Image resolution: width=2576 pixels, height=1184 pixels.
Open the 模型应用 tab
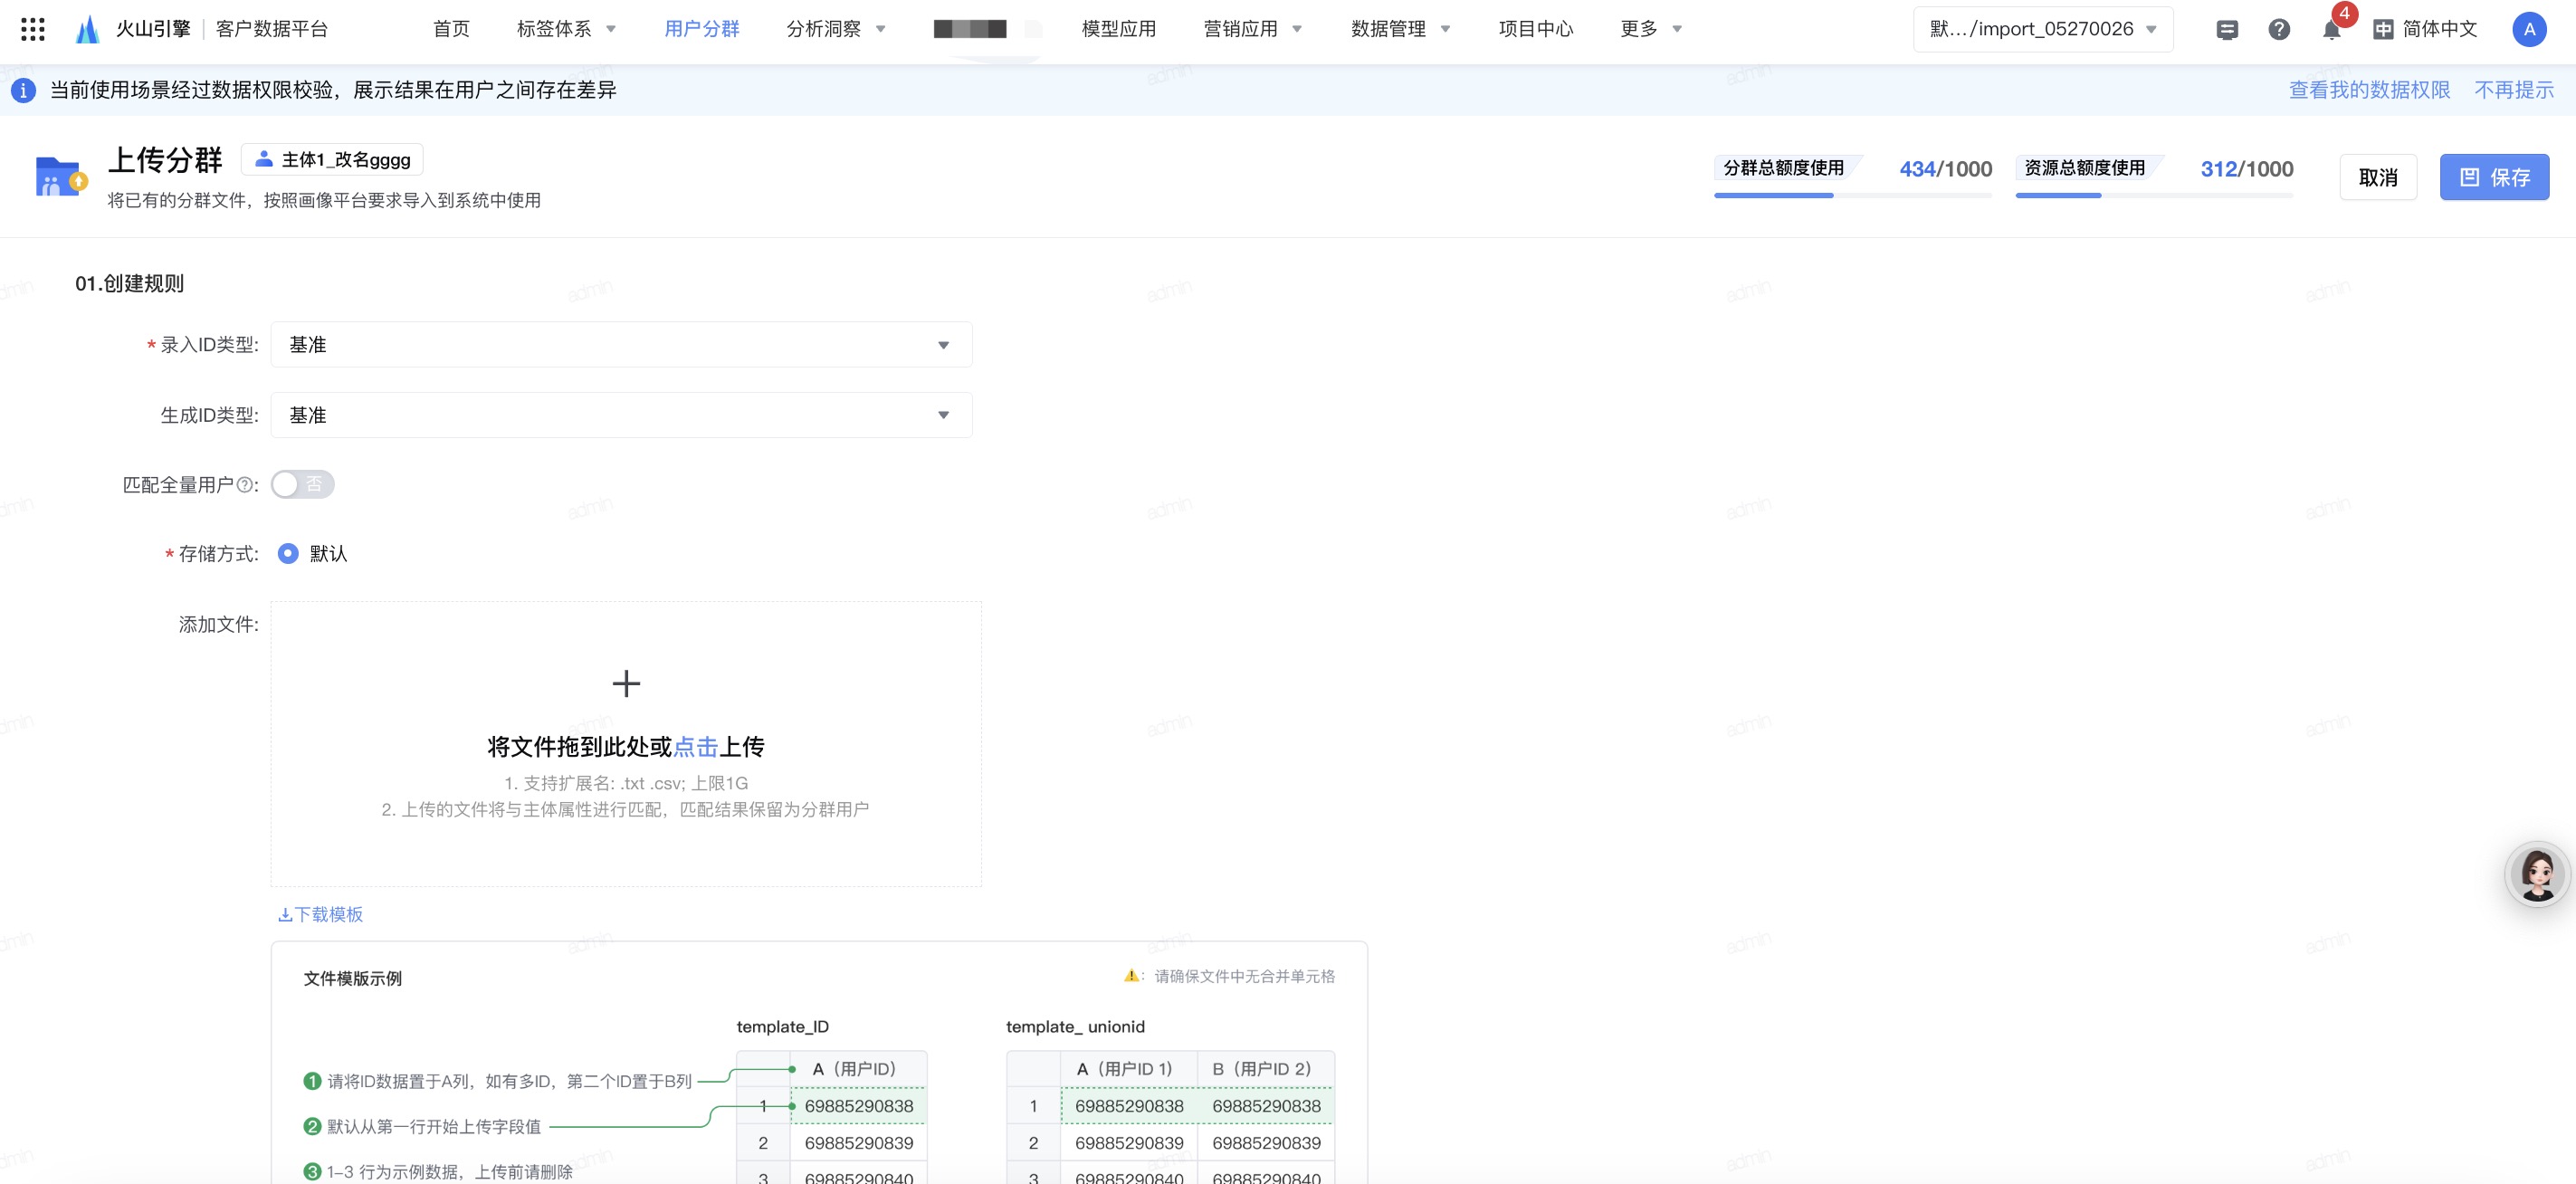click(1118, 29)
